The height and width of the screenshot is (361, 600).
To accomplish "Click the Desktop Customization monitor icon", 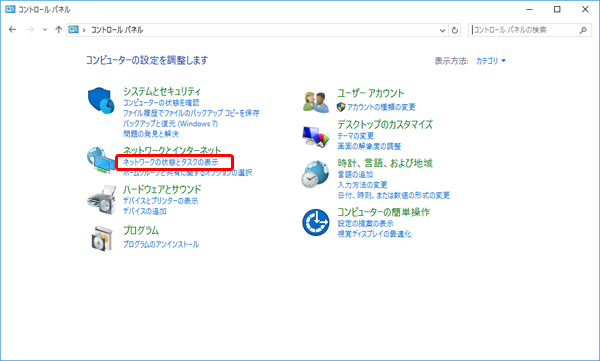I will coord(316,137).
